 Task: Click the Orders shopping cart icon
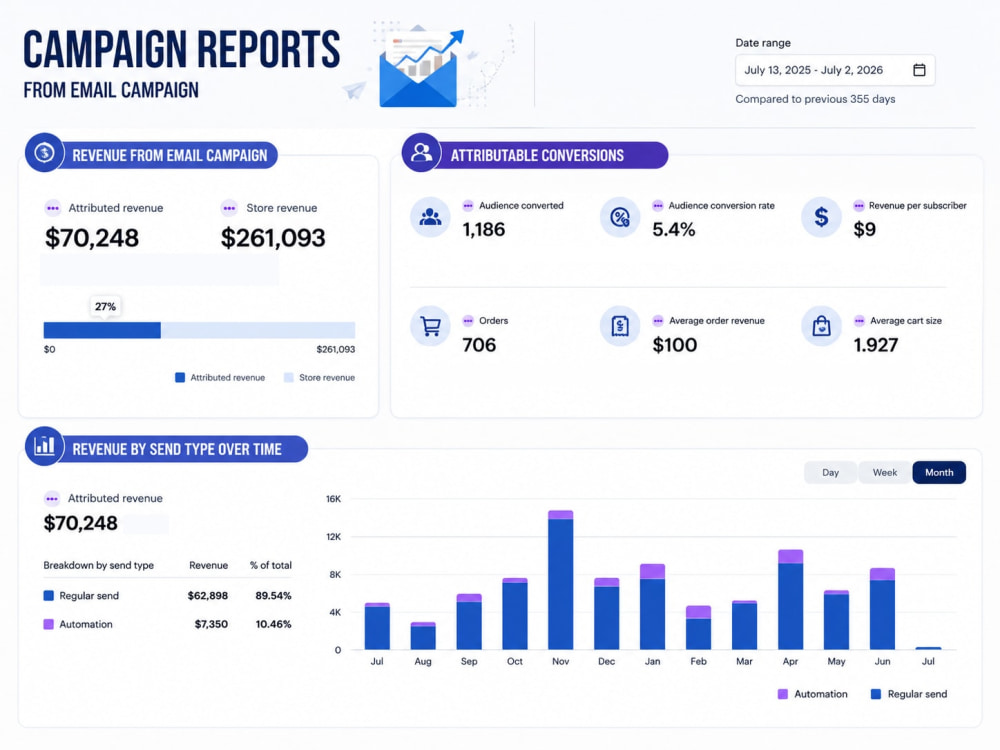tap(430, 327)
